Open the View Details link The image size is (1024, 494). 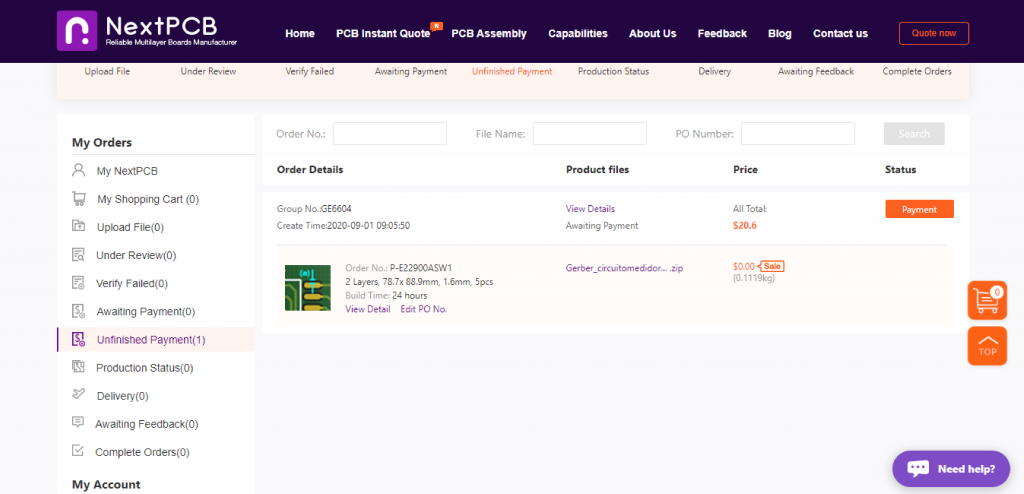tap(590, 209)
